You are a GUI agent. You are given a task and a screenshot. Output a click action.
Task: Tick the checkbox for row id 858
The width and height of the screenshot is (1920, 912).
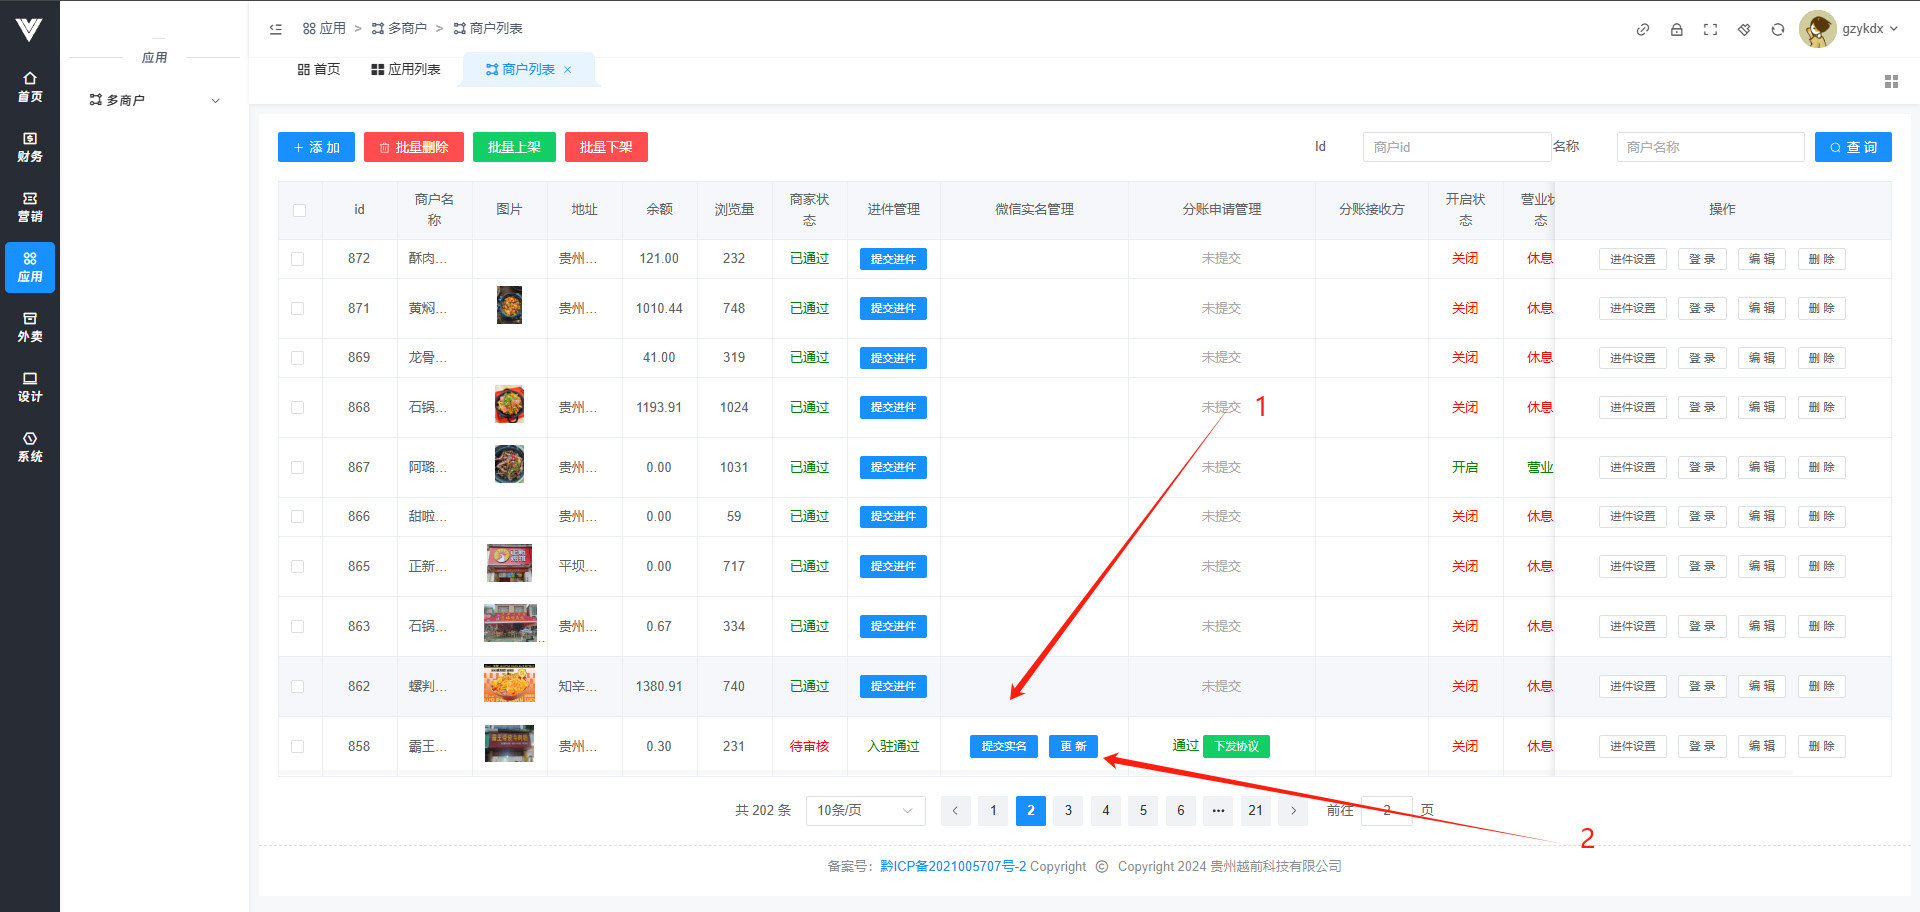[297, 747]
